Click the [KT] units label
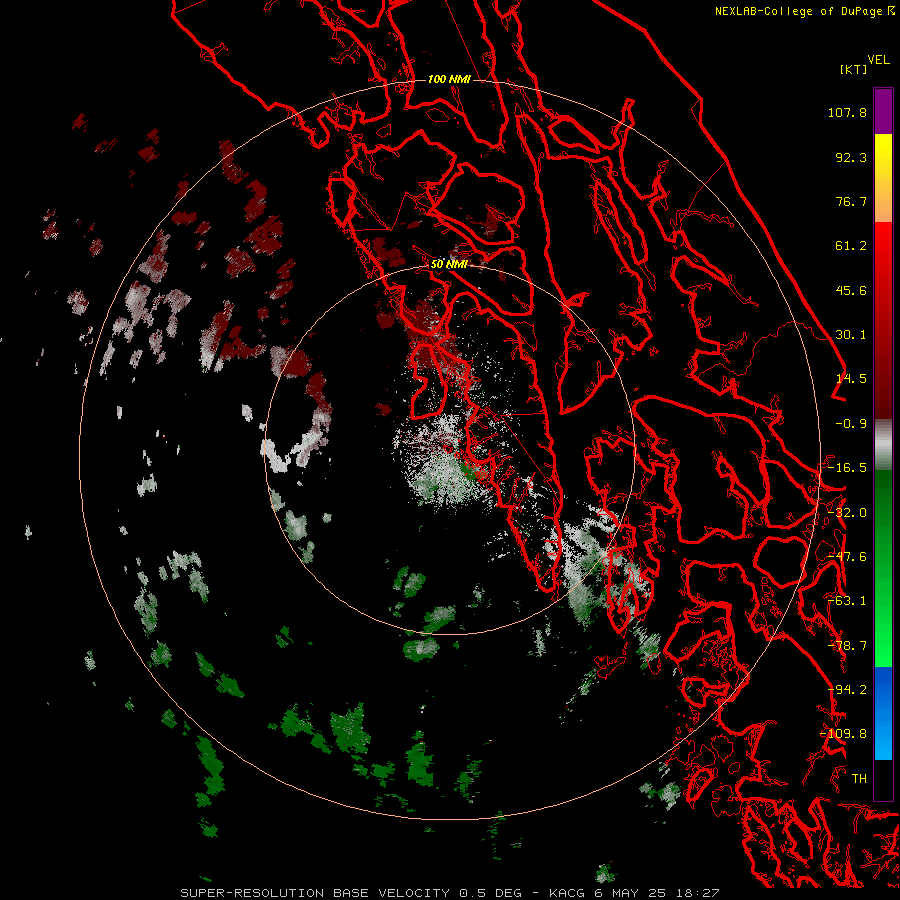Image resolution: width=900 pixels, height=900 pixels. 853,69
